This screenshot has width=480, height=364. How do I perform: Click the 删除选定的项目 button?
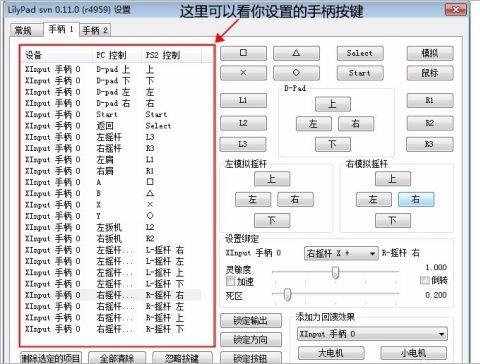pyautogui.click(x=51, y=358)
